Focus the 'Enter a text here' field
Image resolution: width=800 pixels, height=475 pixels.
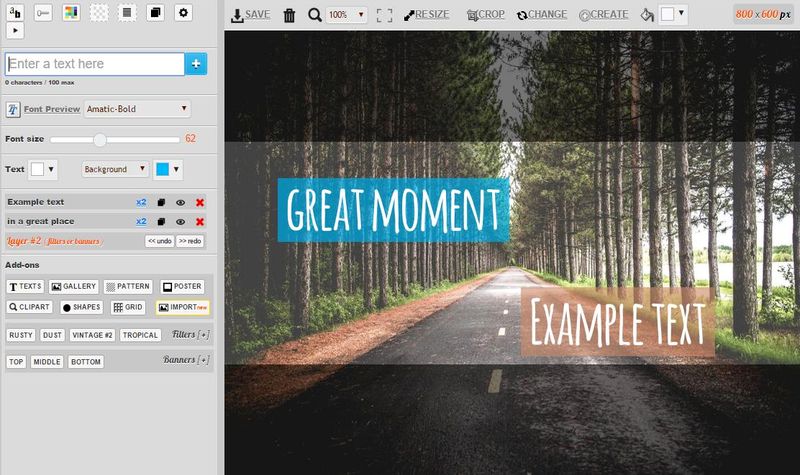coord(95,64)
